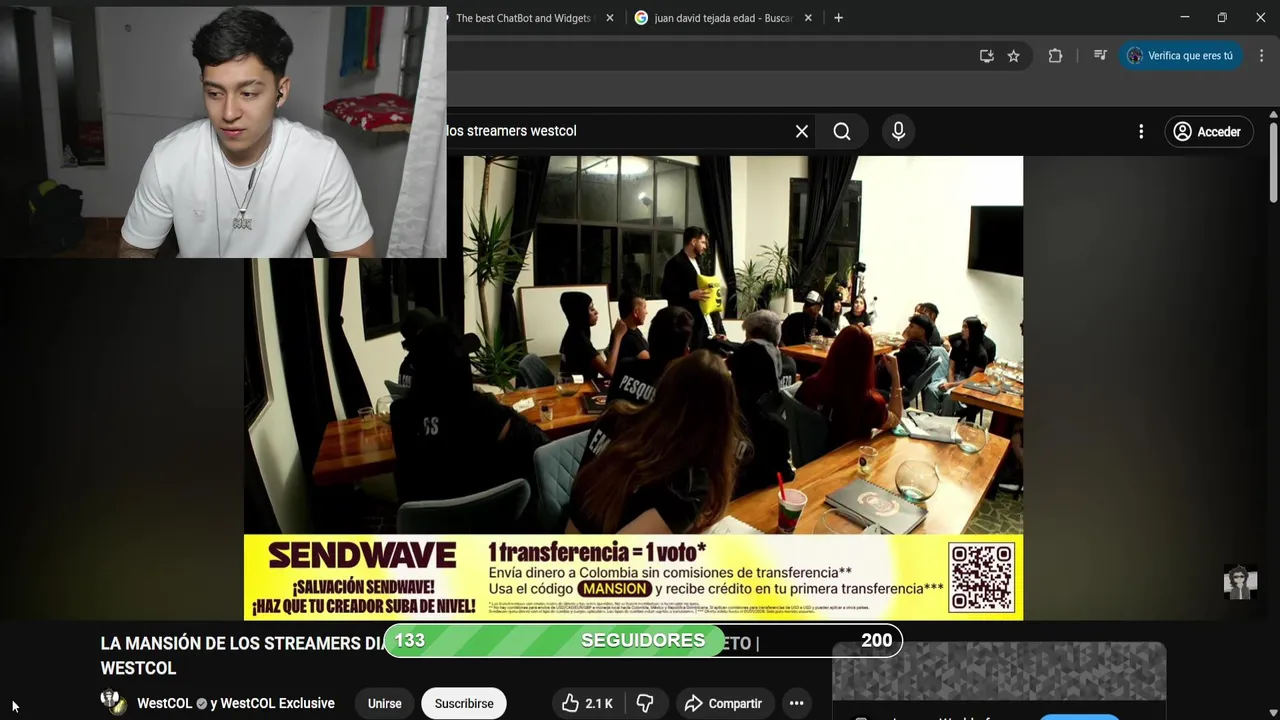
Task: Click the Suscribirse button
Action: (464, 703)
